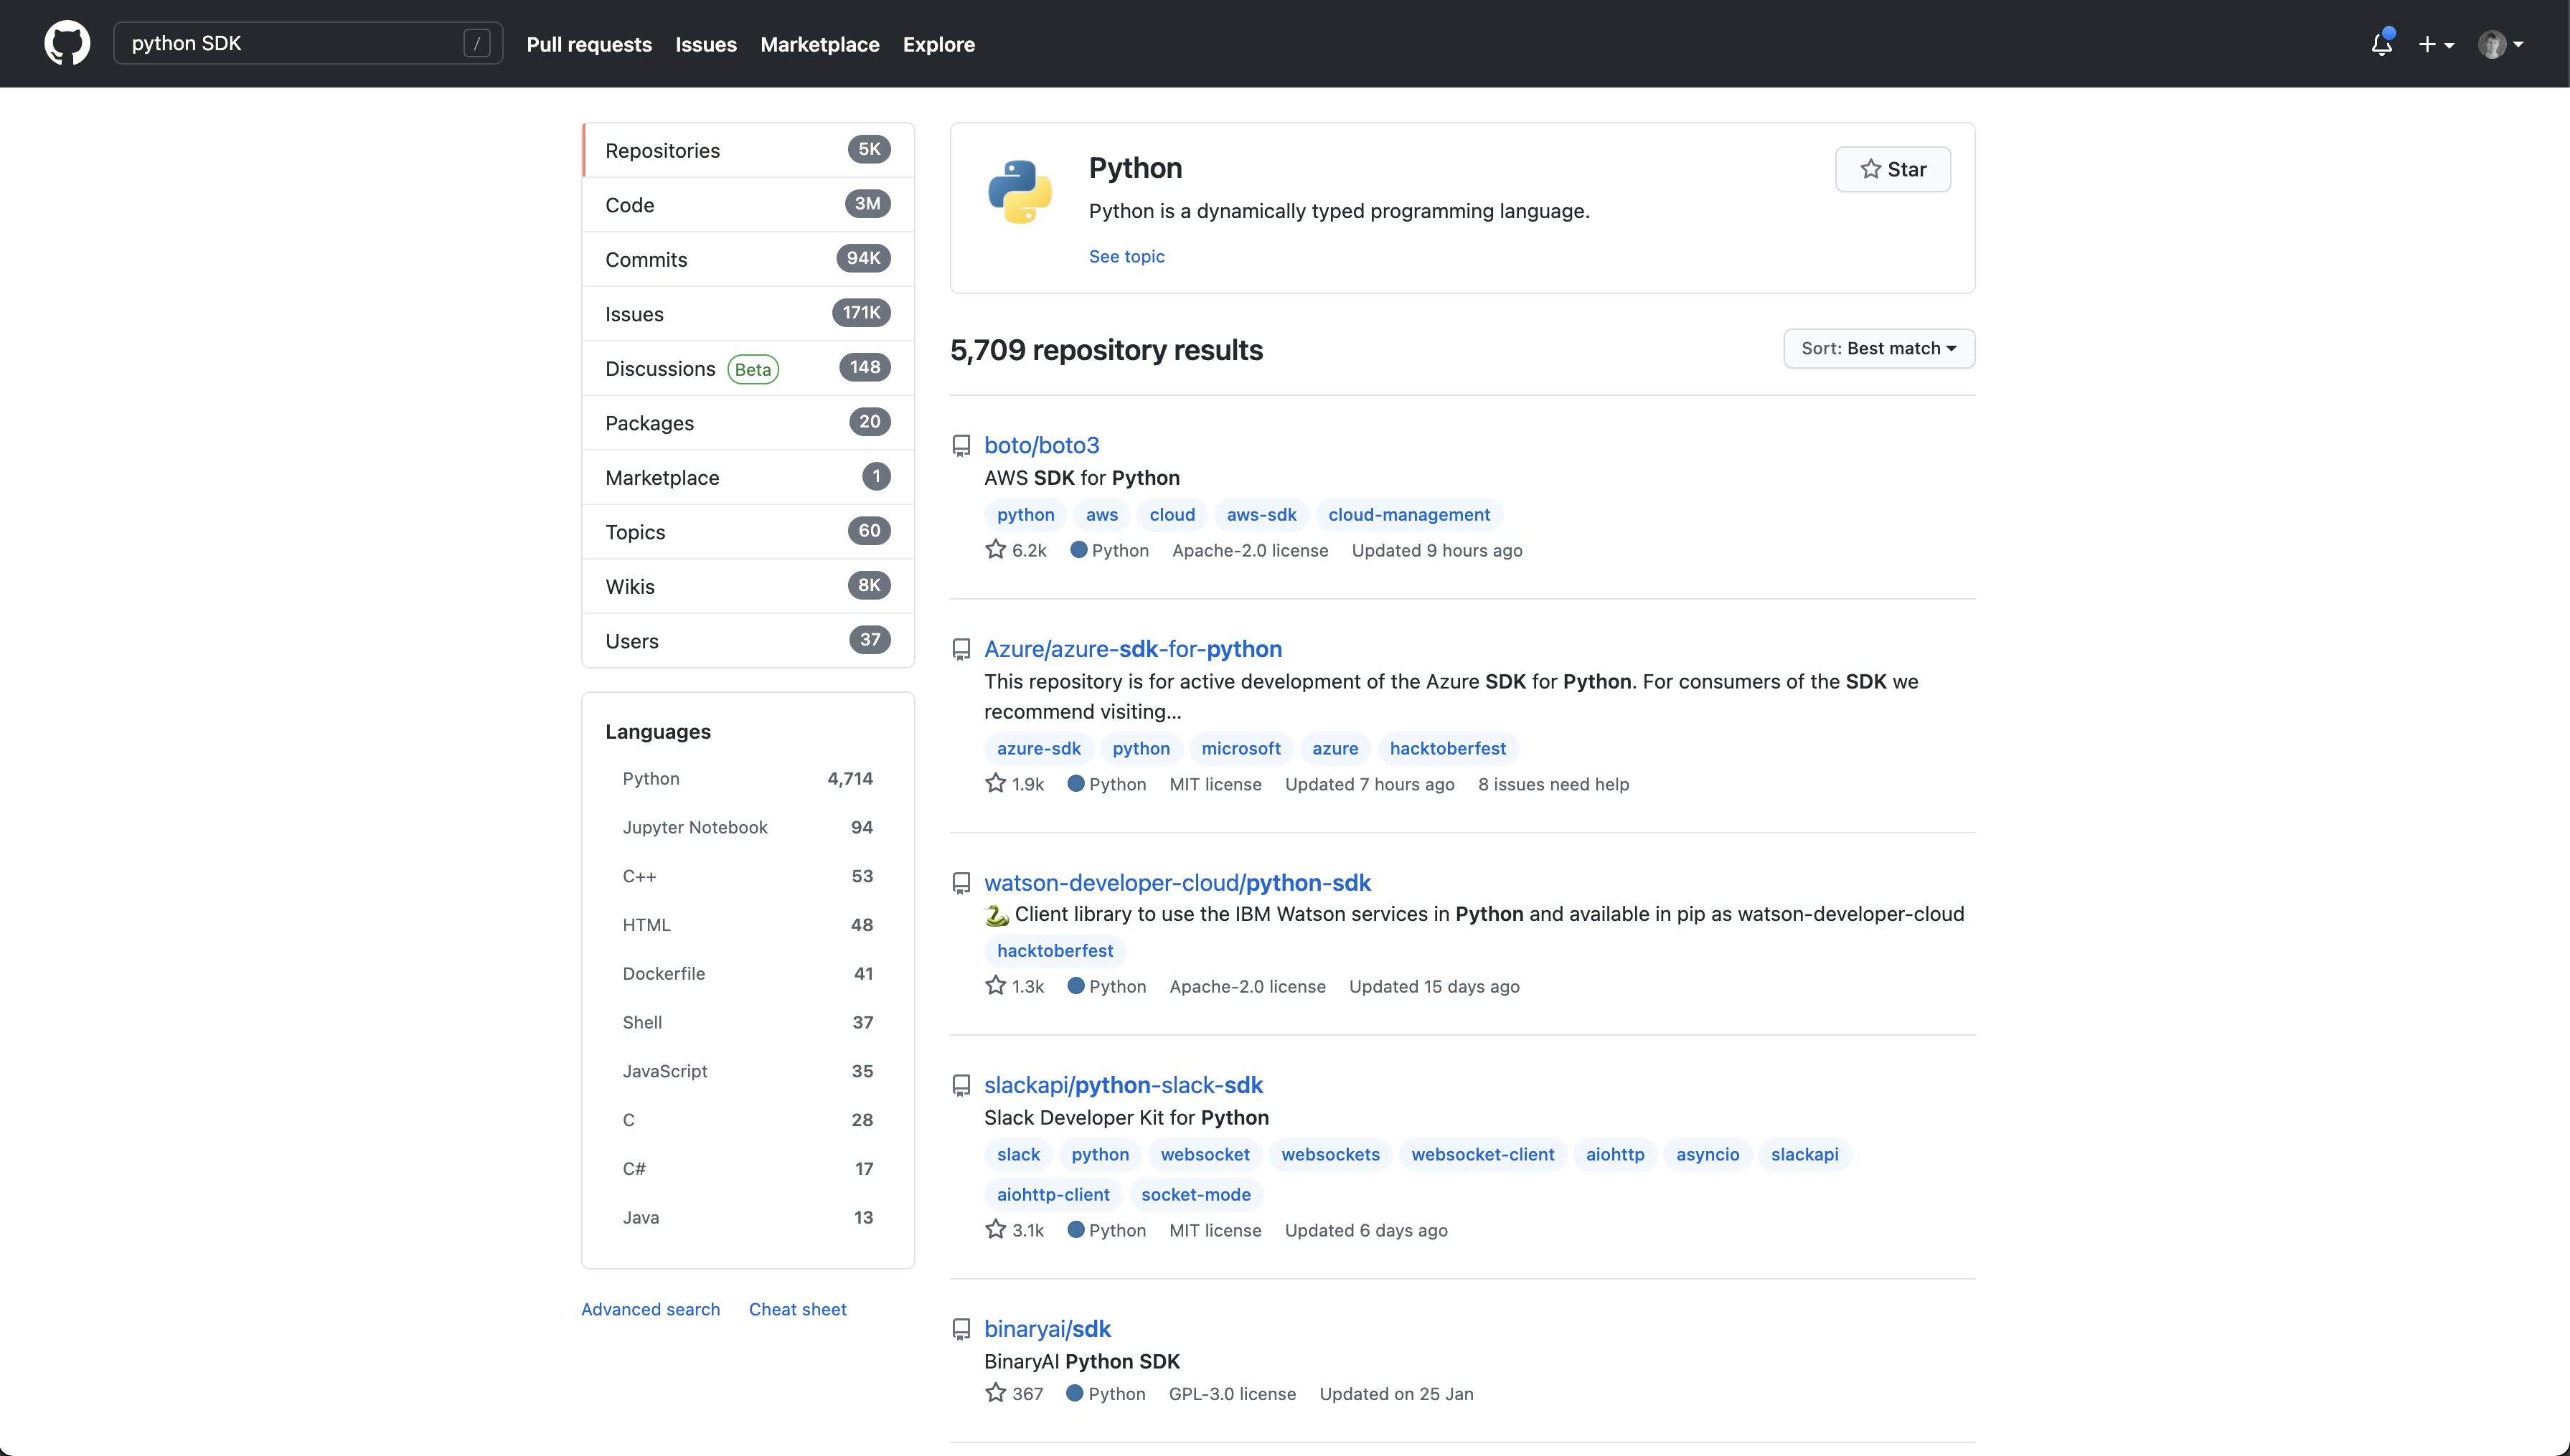
Task: Open watson-developer-cloud/python-sdk repository
Action: tap(1177, 882)
